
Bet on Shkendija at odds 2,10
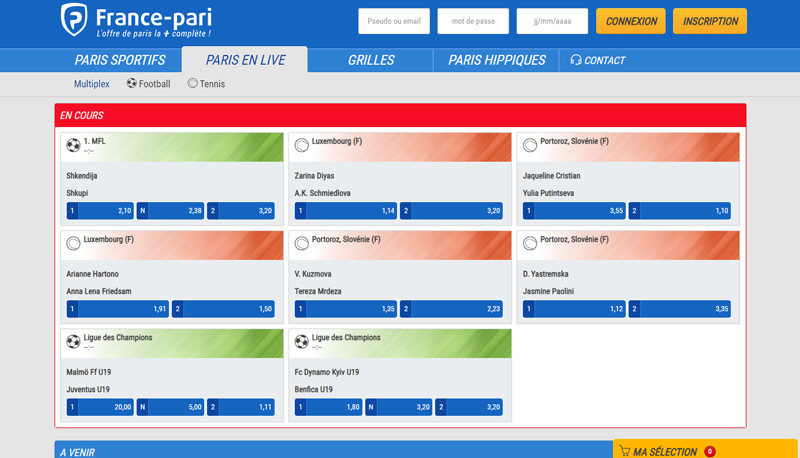[x=100, y=211]
